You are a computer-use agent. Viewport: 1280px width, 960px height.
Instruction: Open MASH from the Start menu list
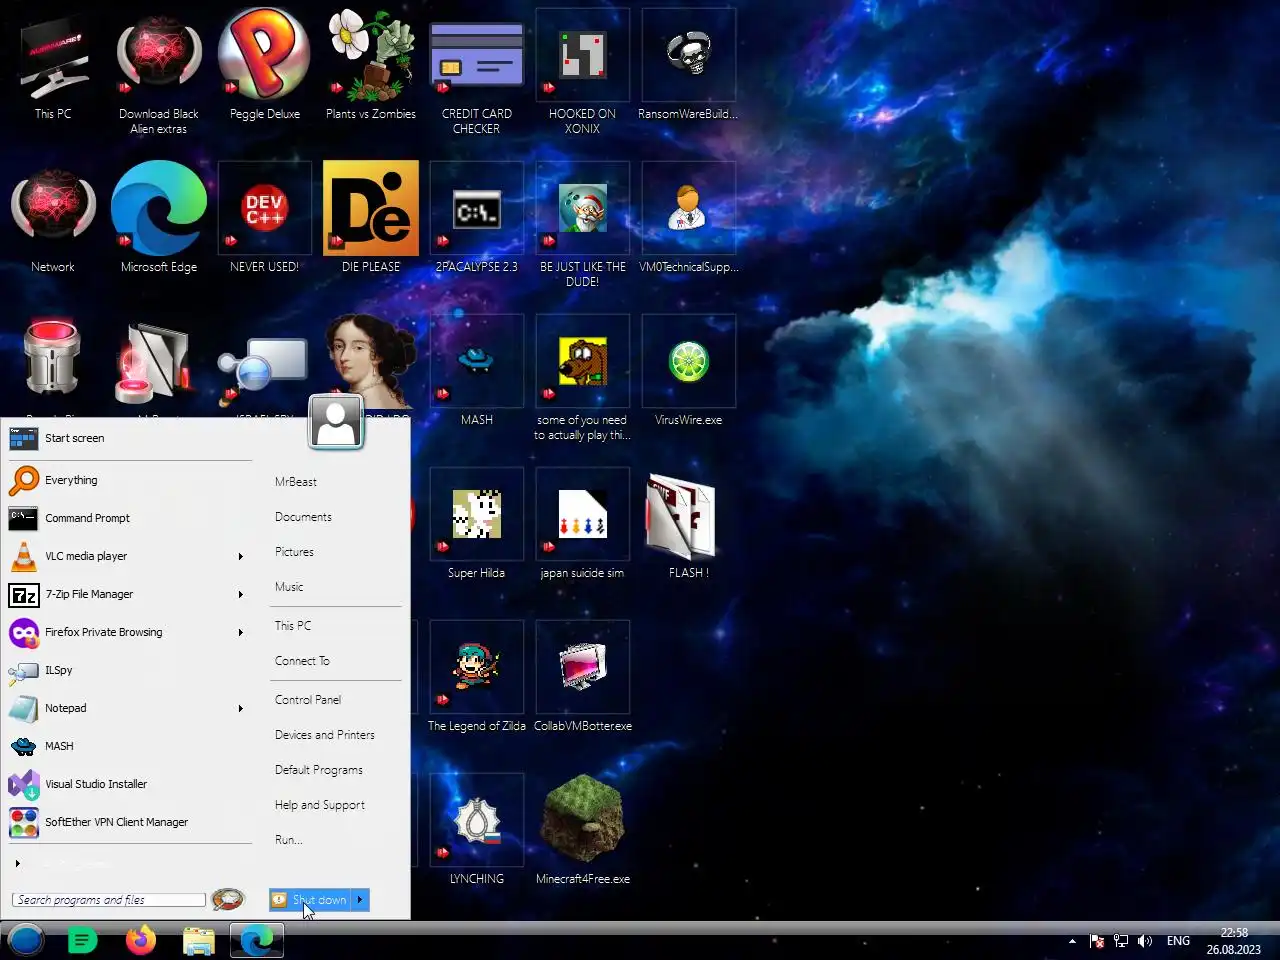coord(130,746)
